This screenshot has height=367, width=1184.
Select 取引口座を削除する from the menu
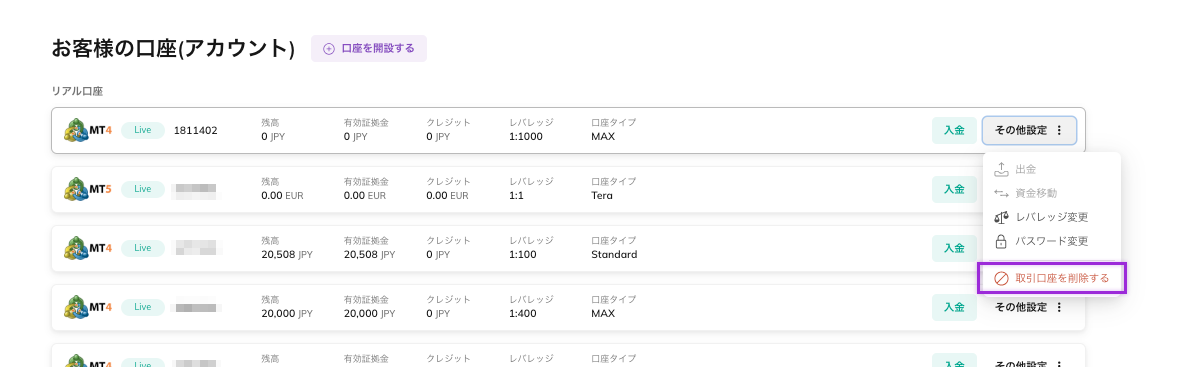(1051, 279)
